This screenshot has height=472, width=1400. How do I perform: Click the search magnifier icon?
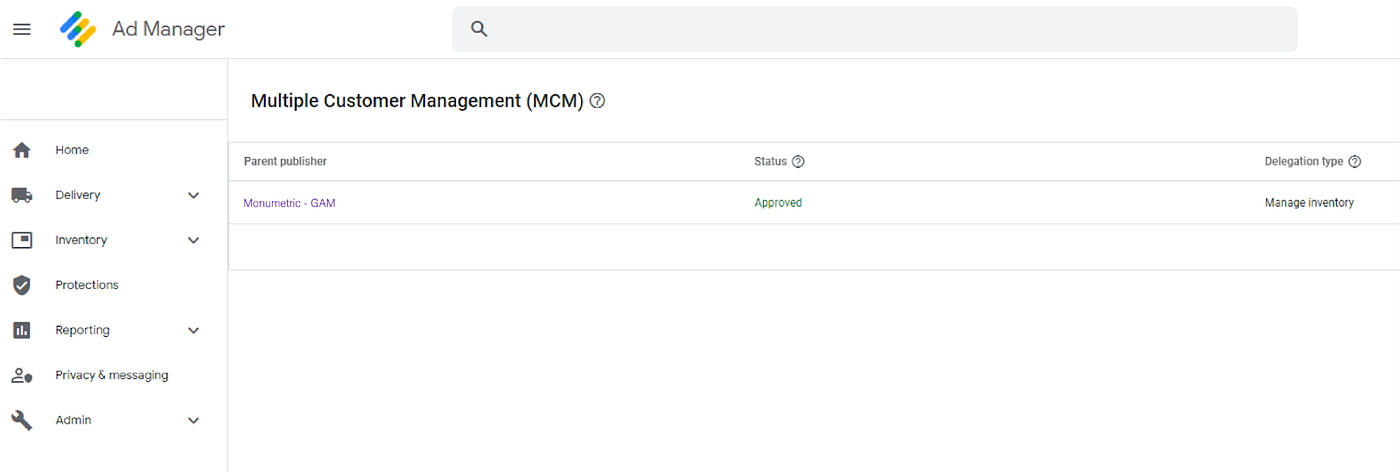coord(479,29)
